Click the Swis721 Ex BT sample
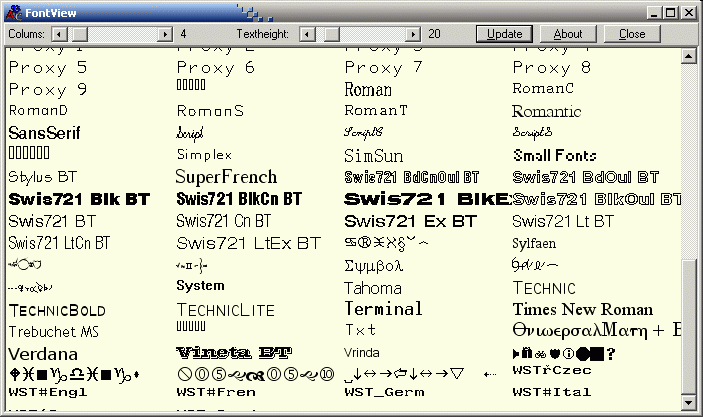This screenshot has width=703, height=417. [410, 222]
